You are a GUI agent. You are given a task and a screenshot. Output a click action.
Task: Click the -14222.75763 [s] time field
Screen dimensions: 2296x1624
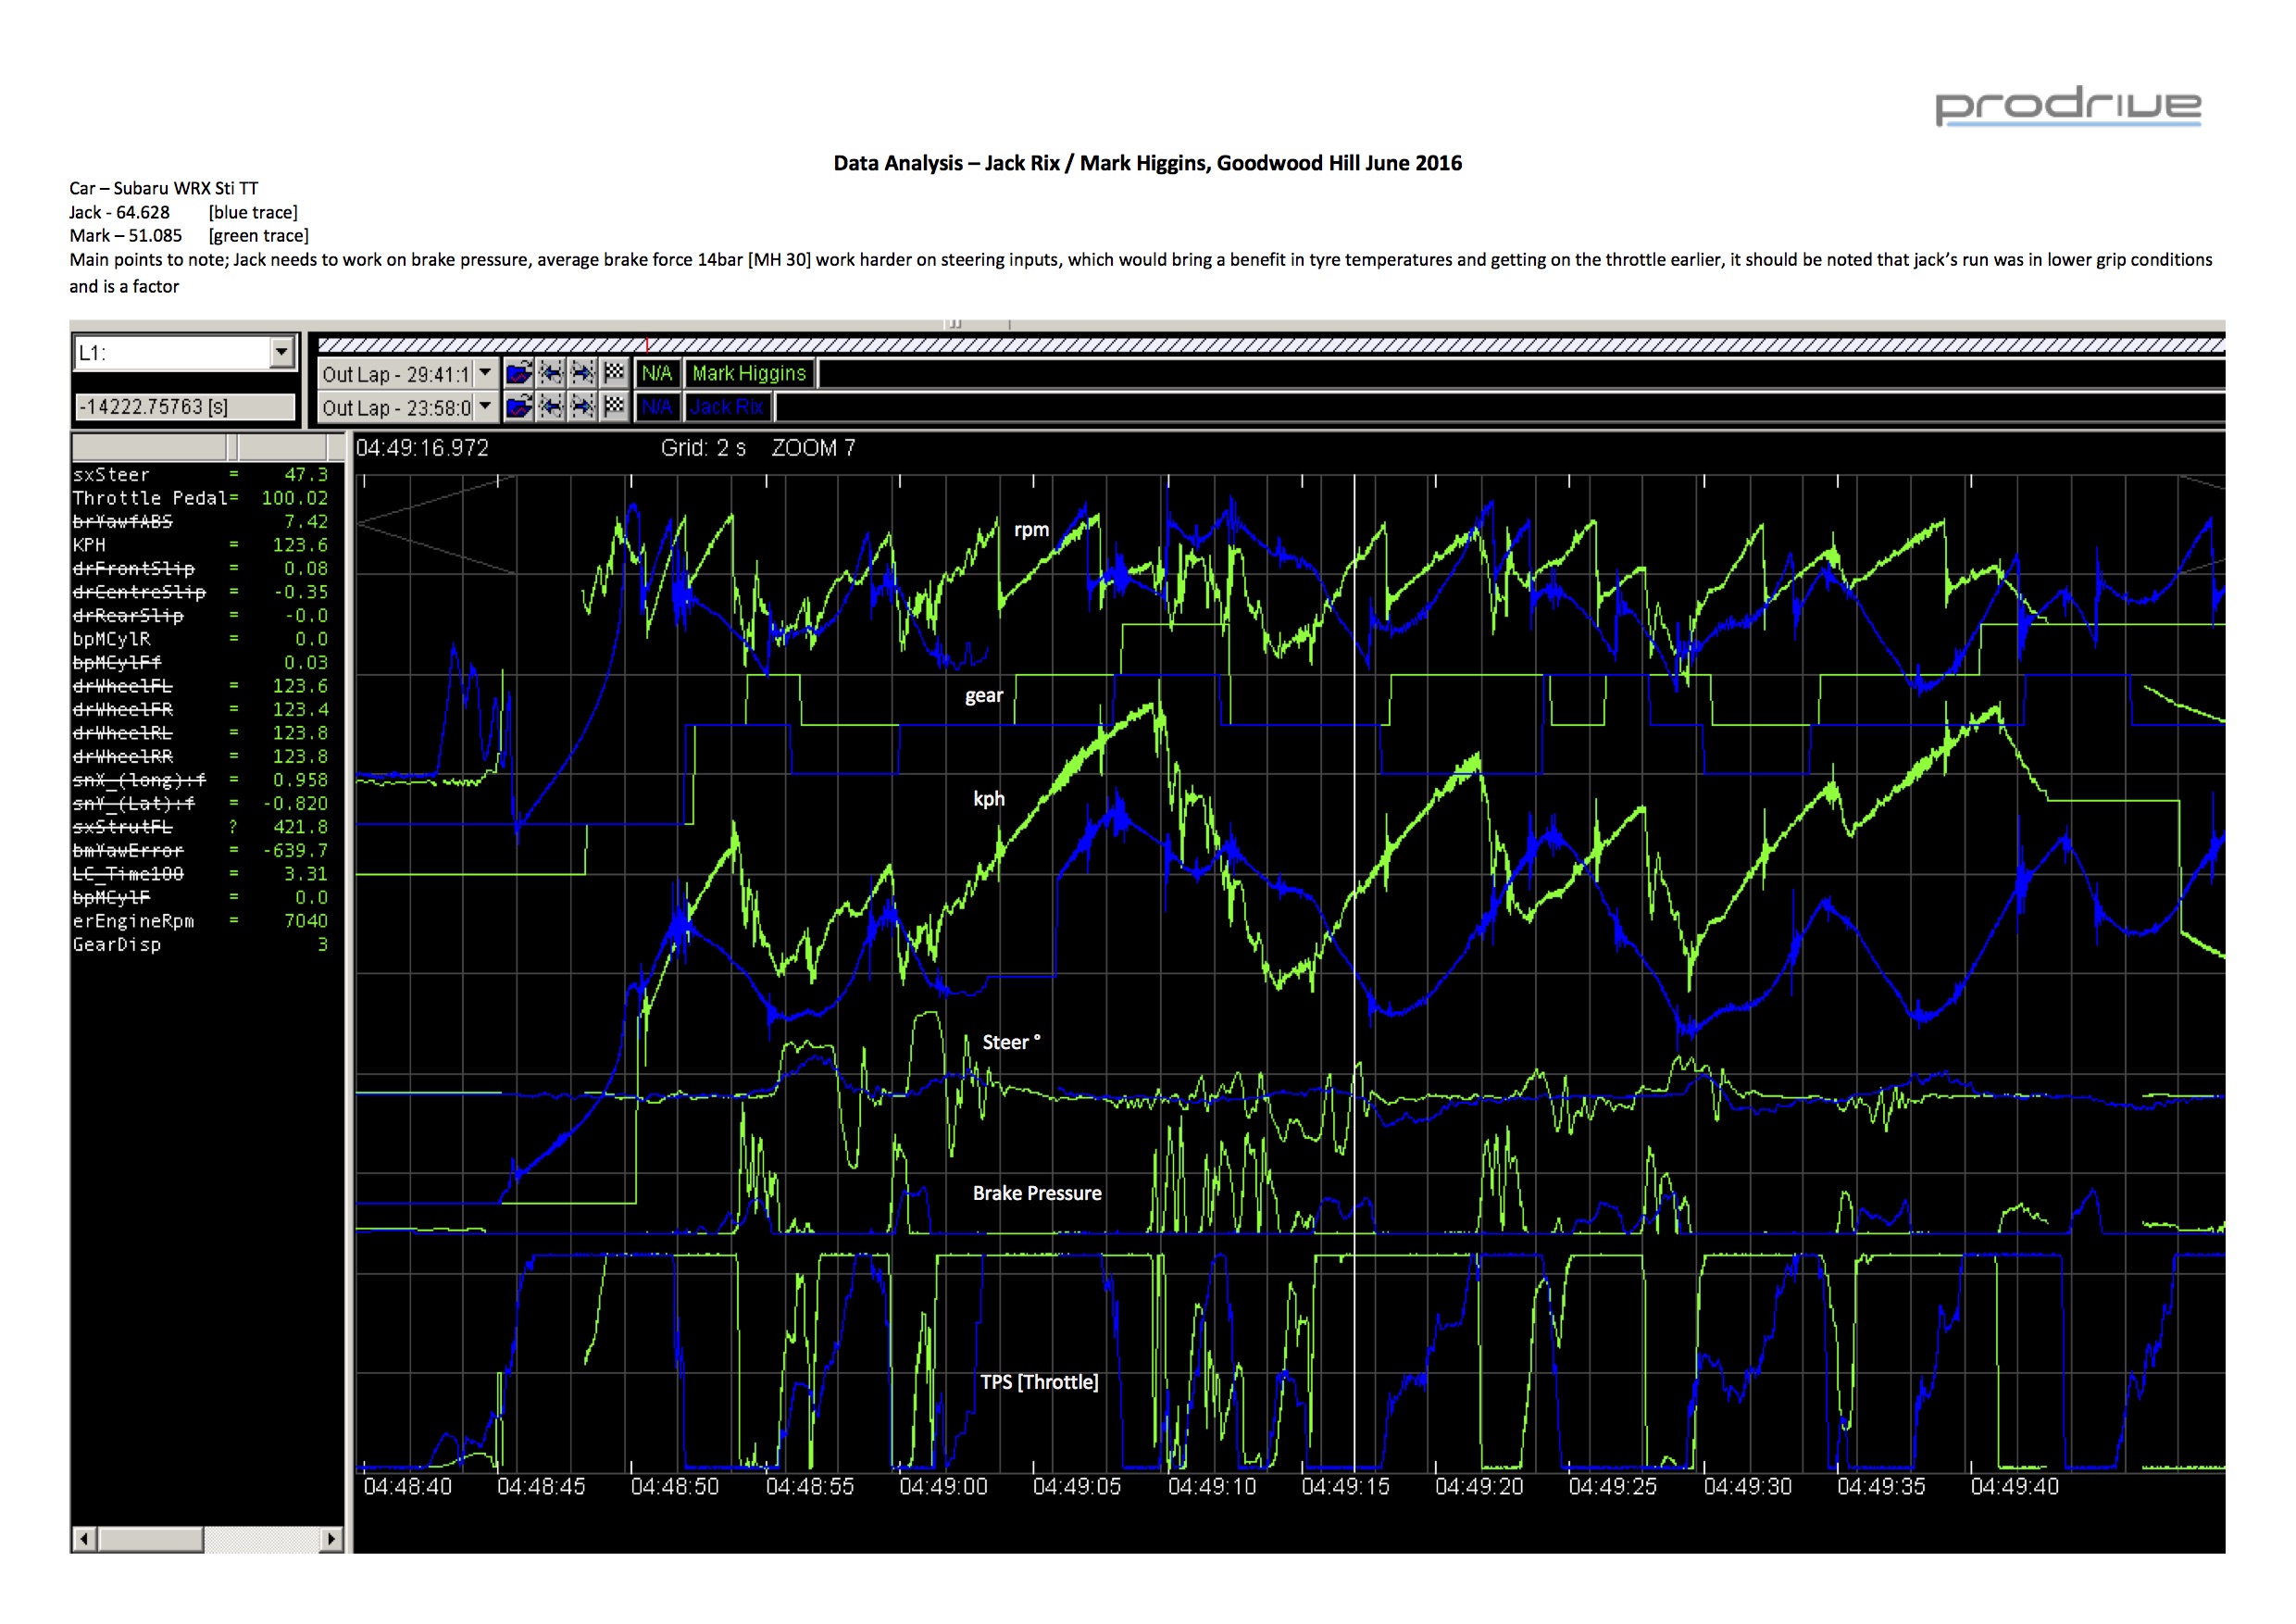(185, 407)
